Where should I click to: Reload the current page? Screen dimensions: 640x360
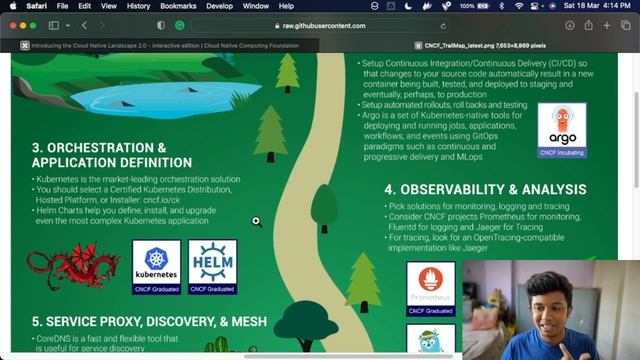[x=443, y=26]
